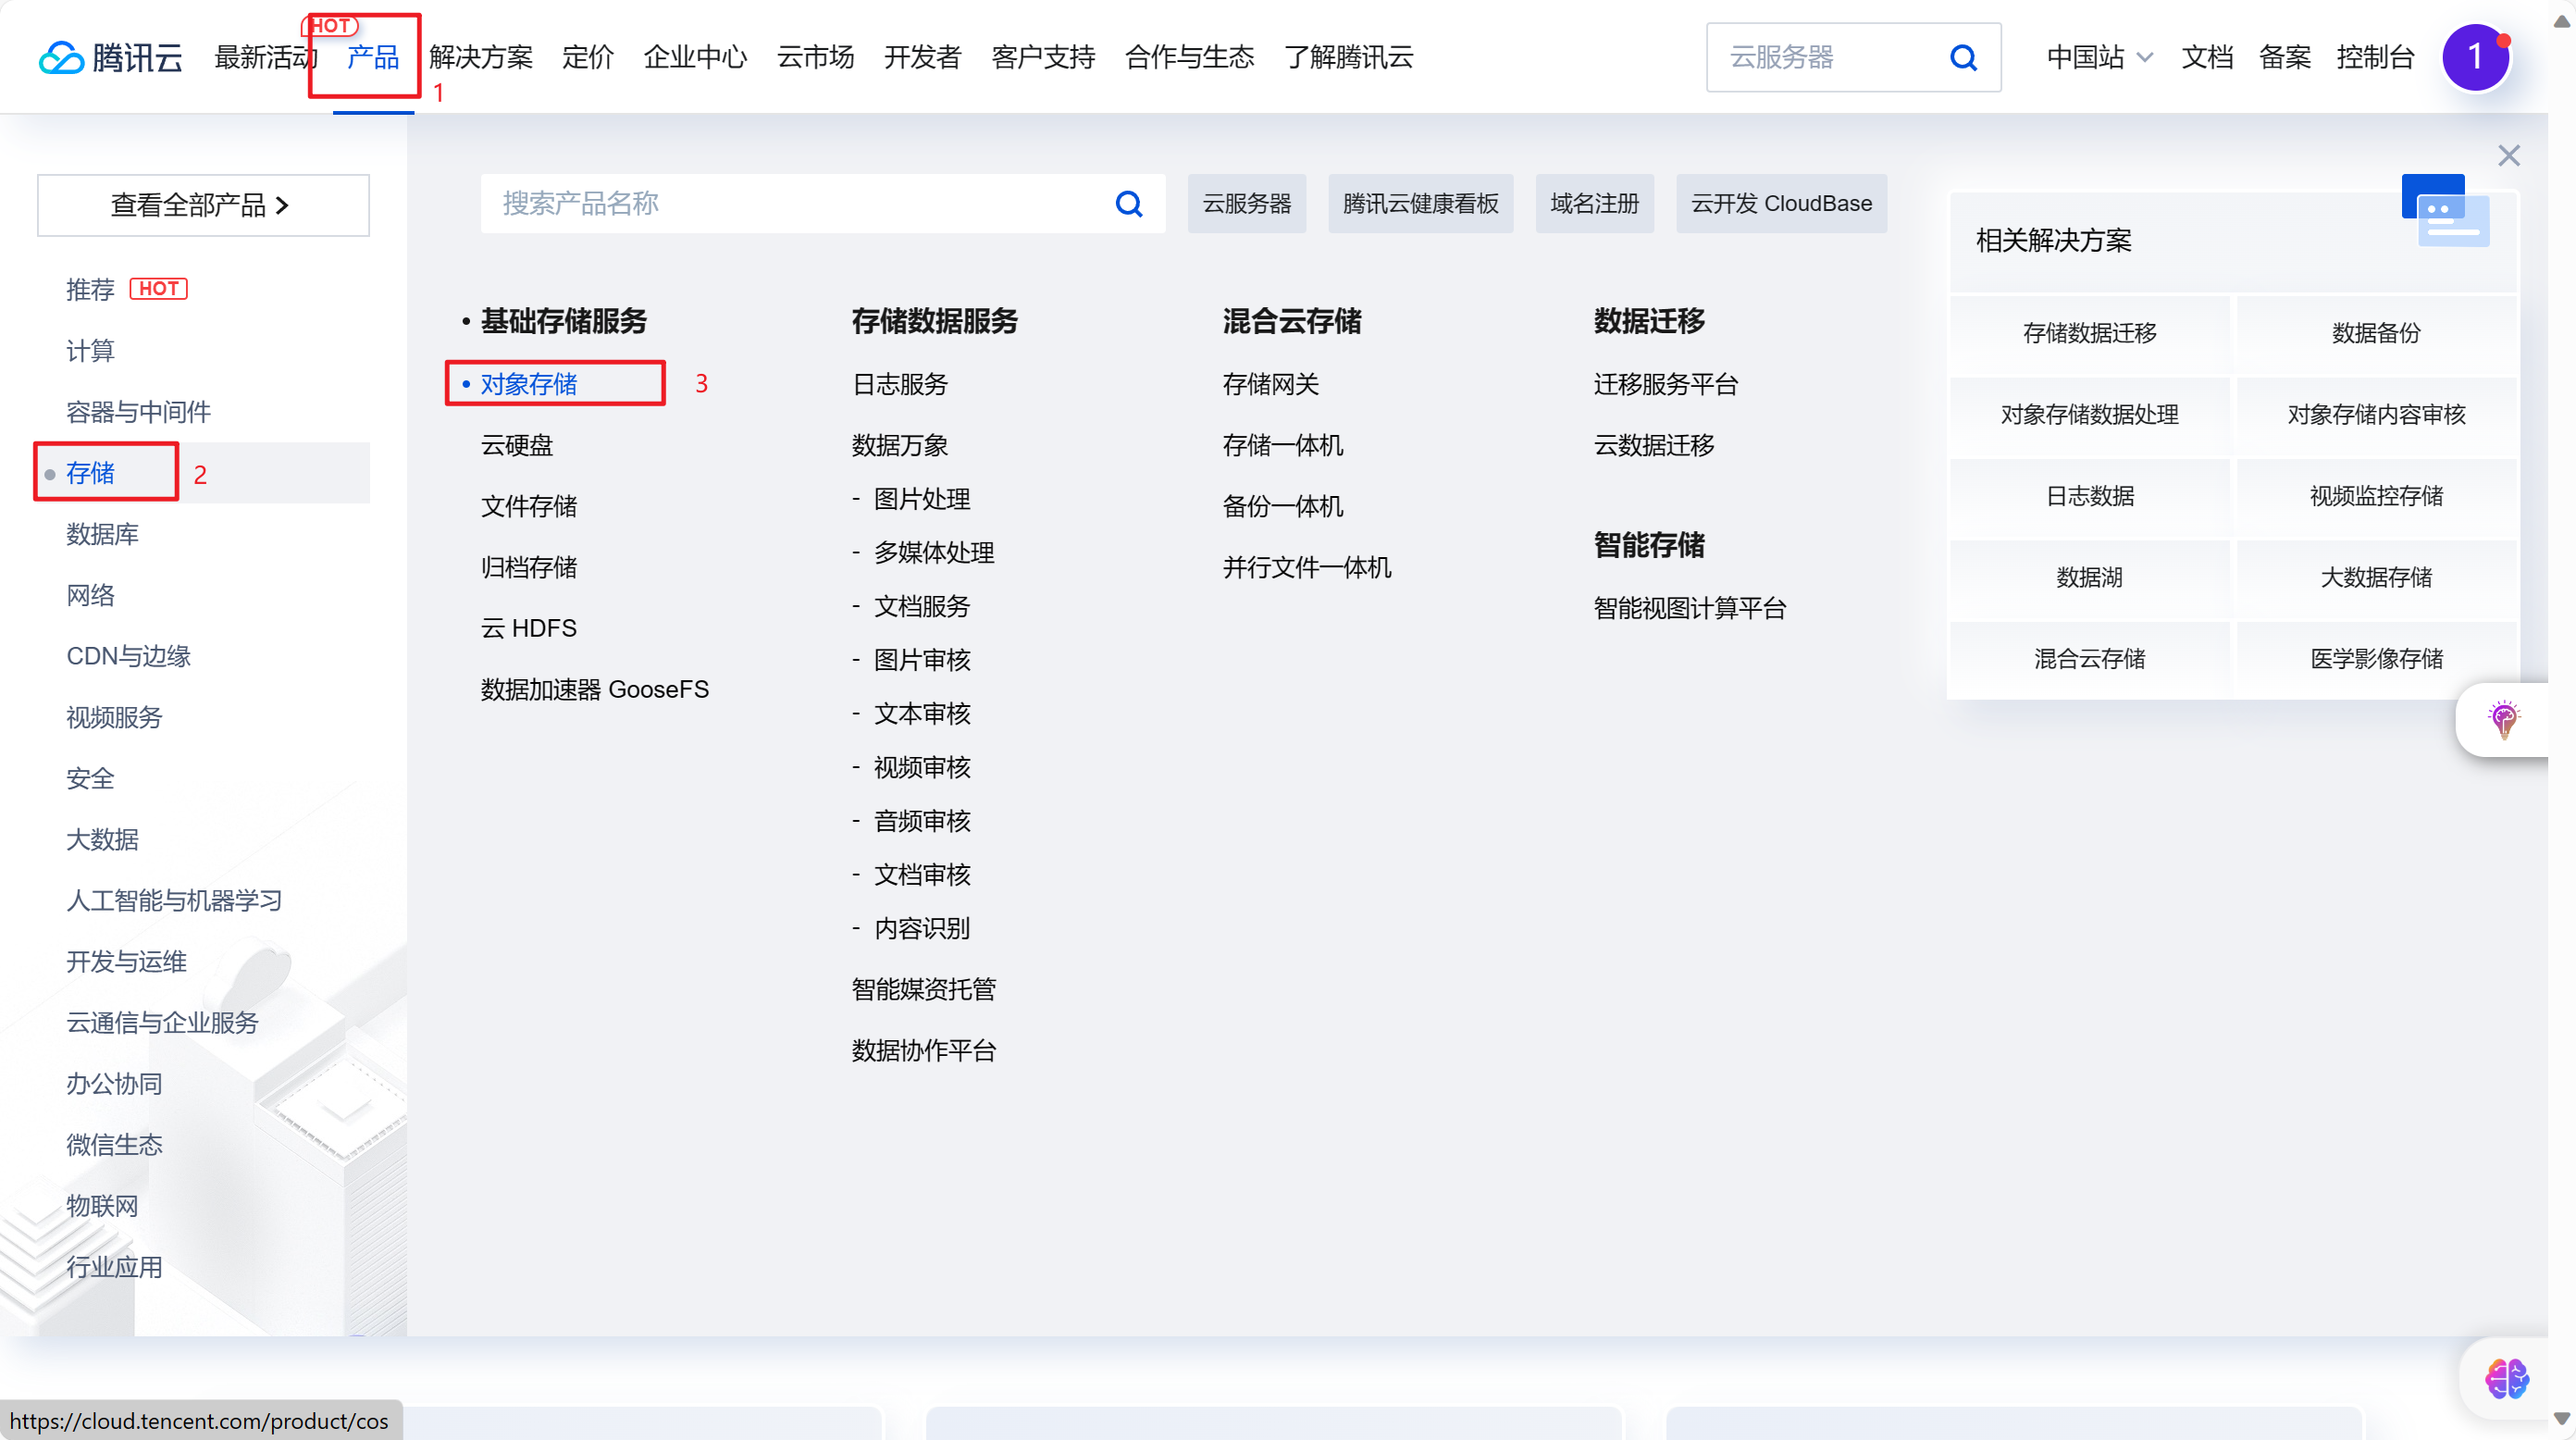Click the related solutions chat illustration icon
This screenshot has width=2576, height=1440.
point(2445,211)
